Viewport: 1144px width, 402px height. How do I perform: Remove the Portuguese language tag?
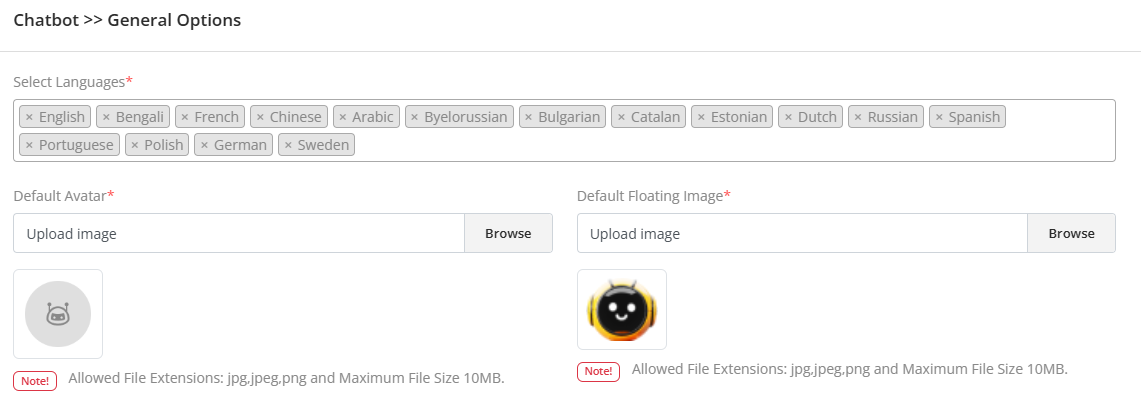click(x=29, y=145)
